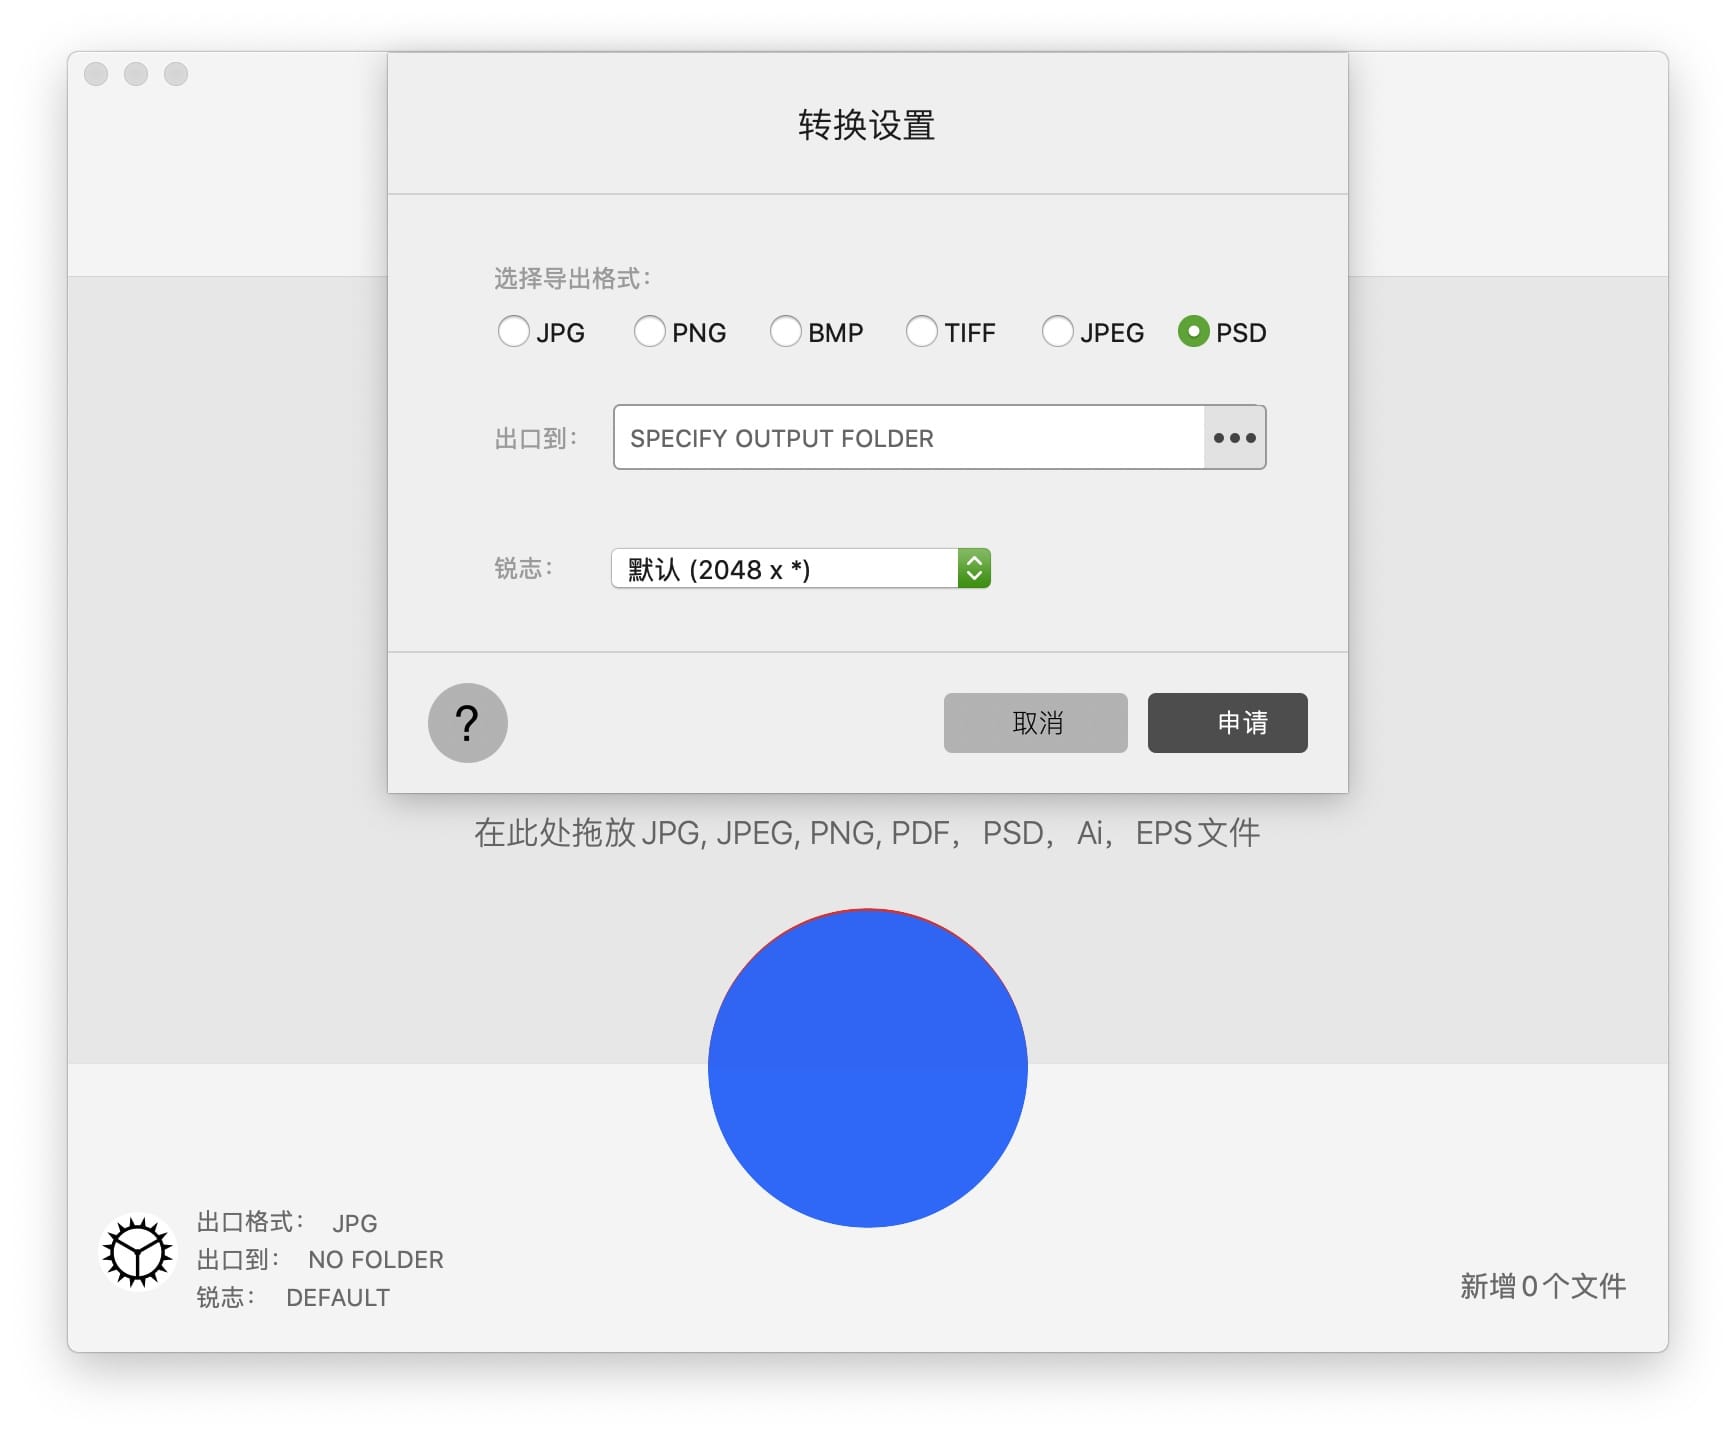Click the 新增 0 个文件 status text
This screenshot has width=1736, height=1436.
coord(1542,1286)
